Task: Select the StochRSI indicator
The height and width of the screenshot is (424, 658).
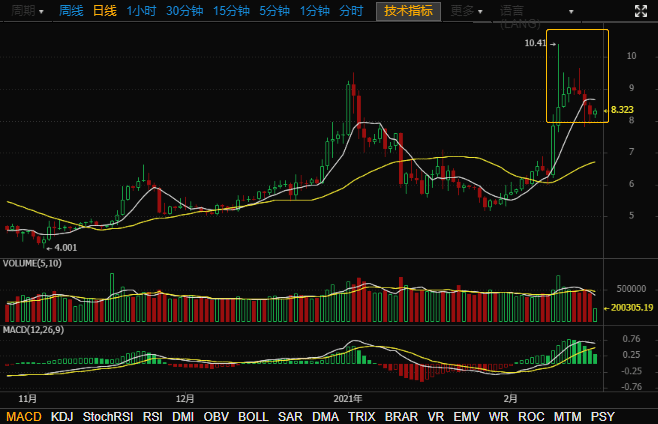Action: pyautogui.click(x=108, y=416)
